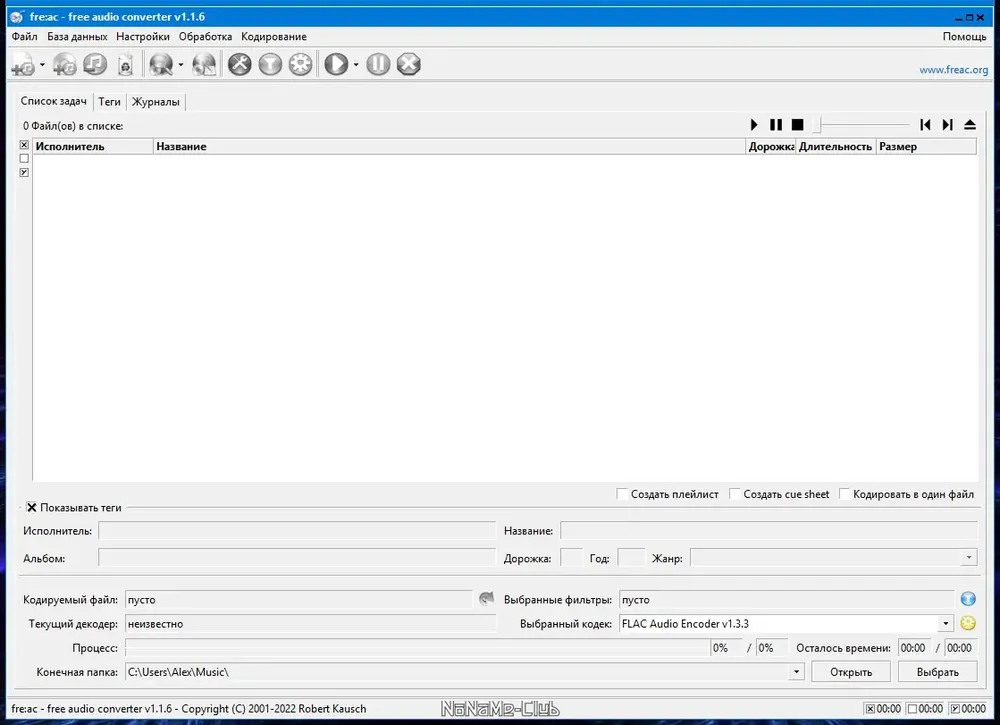This screenshot has height=725, width=1000.
Task: Skip to next track in player
Action: tap(948, 125)
